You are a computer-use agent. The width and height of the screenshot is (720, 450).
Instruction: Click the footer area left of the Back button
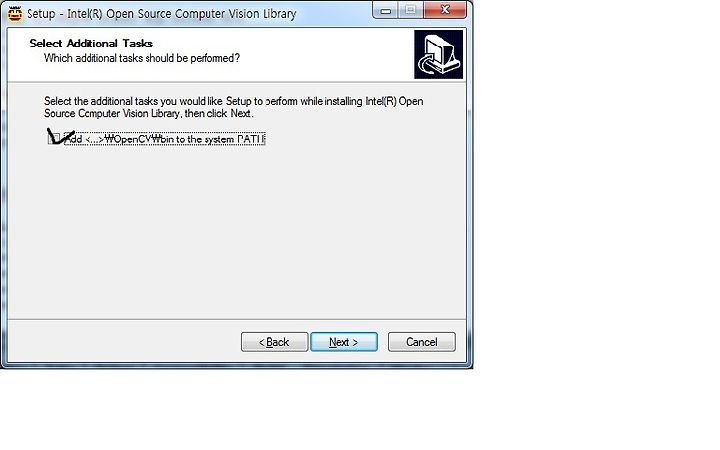[124, 342]
